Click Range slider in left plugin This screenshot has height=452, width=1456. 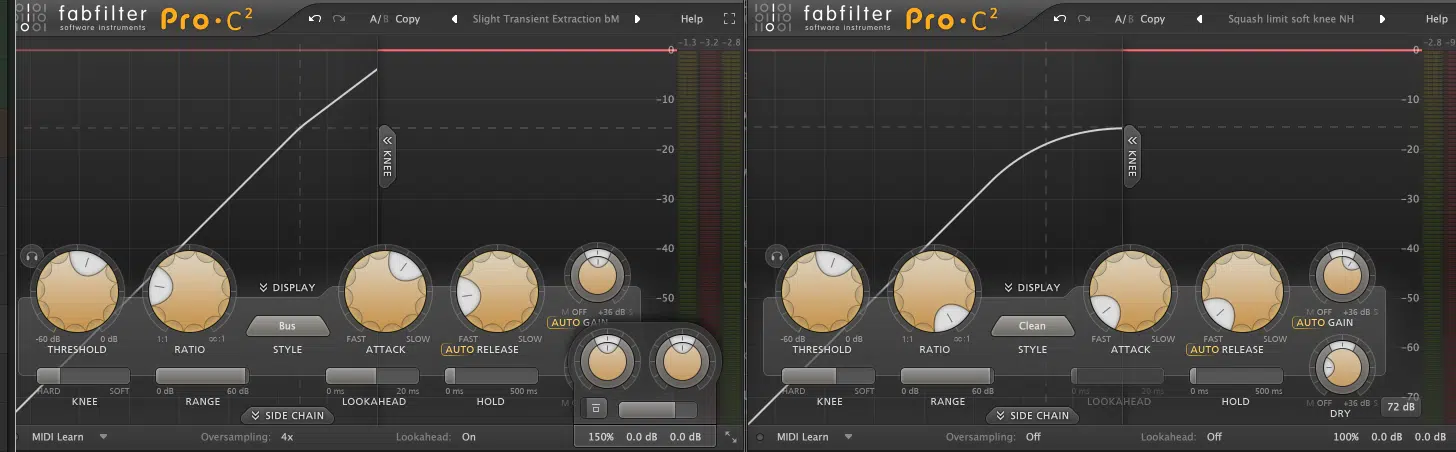tap(202, 376)
